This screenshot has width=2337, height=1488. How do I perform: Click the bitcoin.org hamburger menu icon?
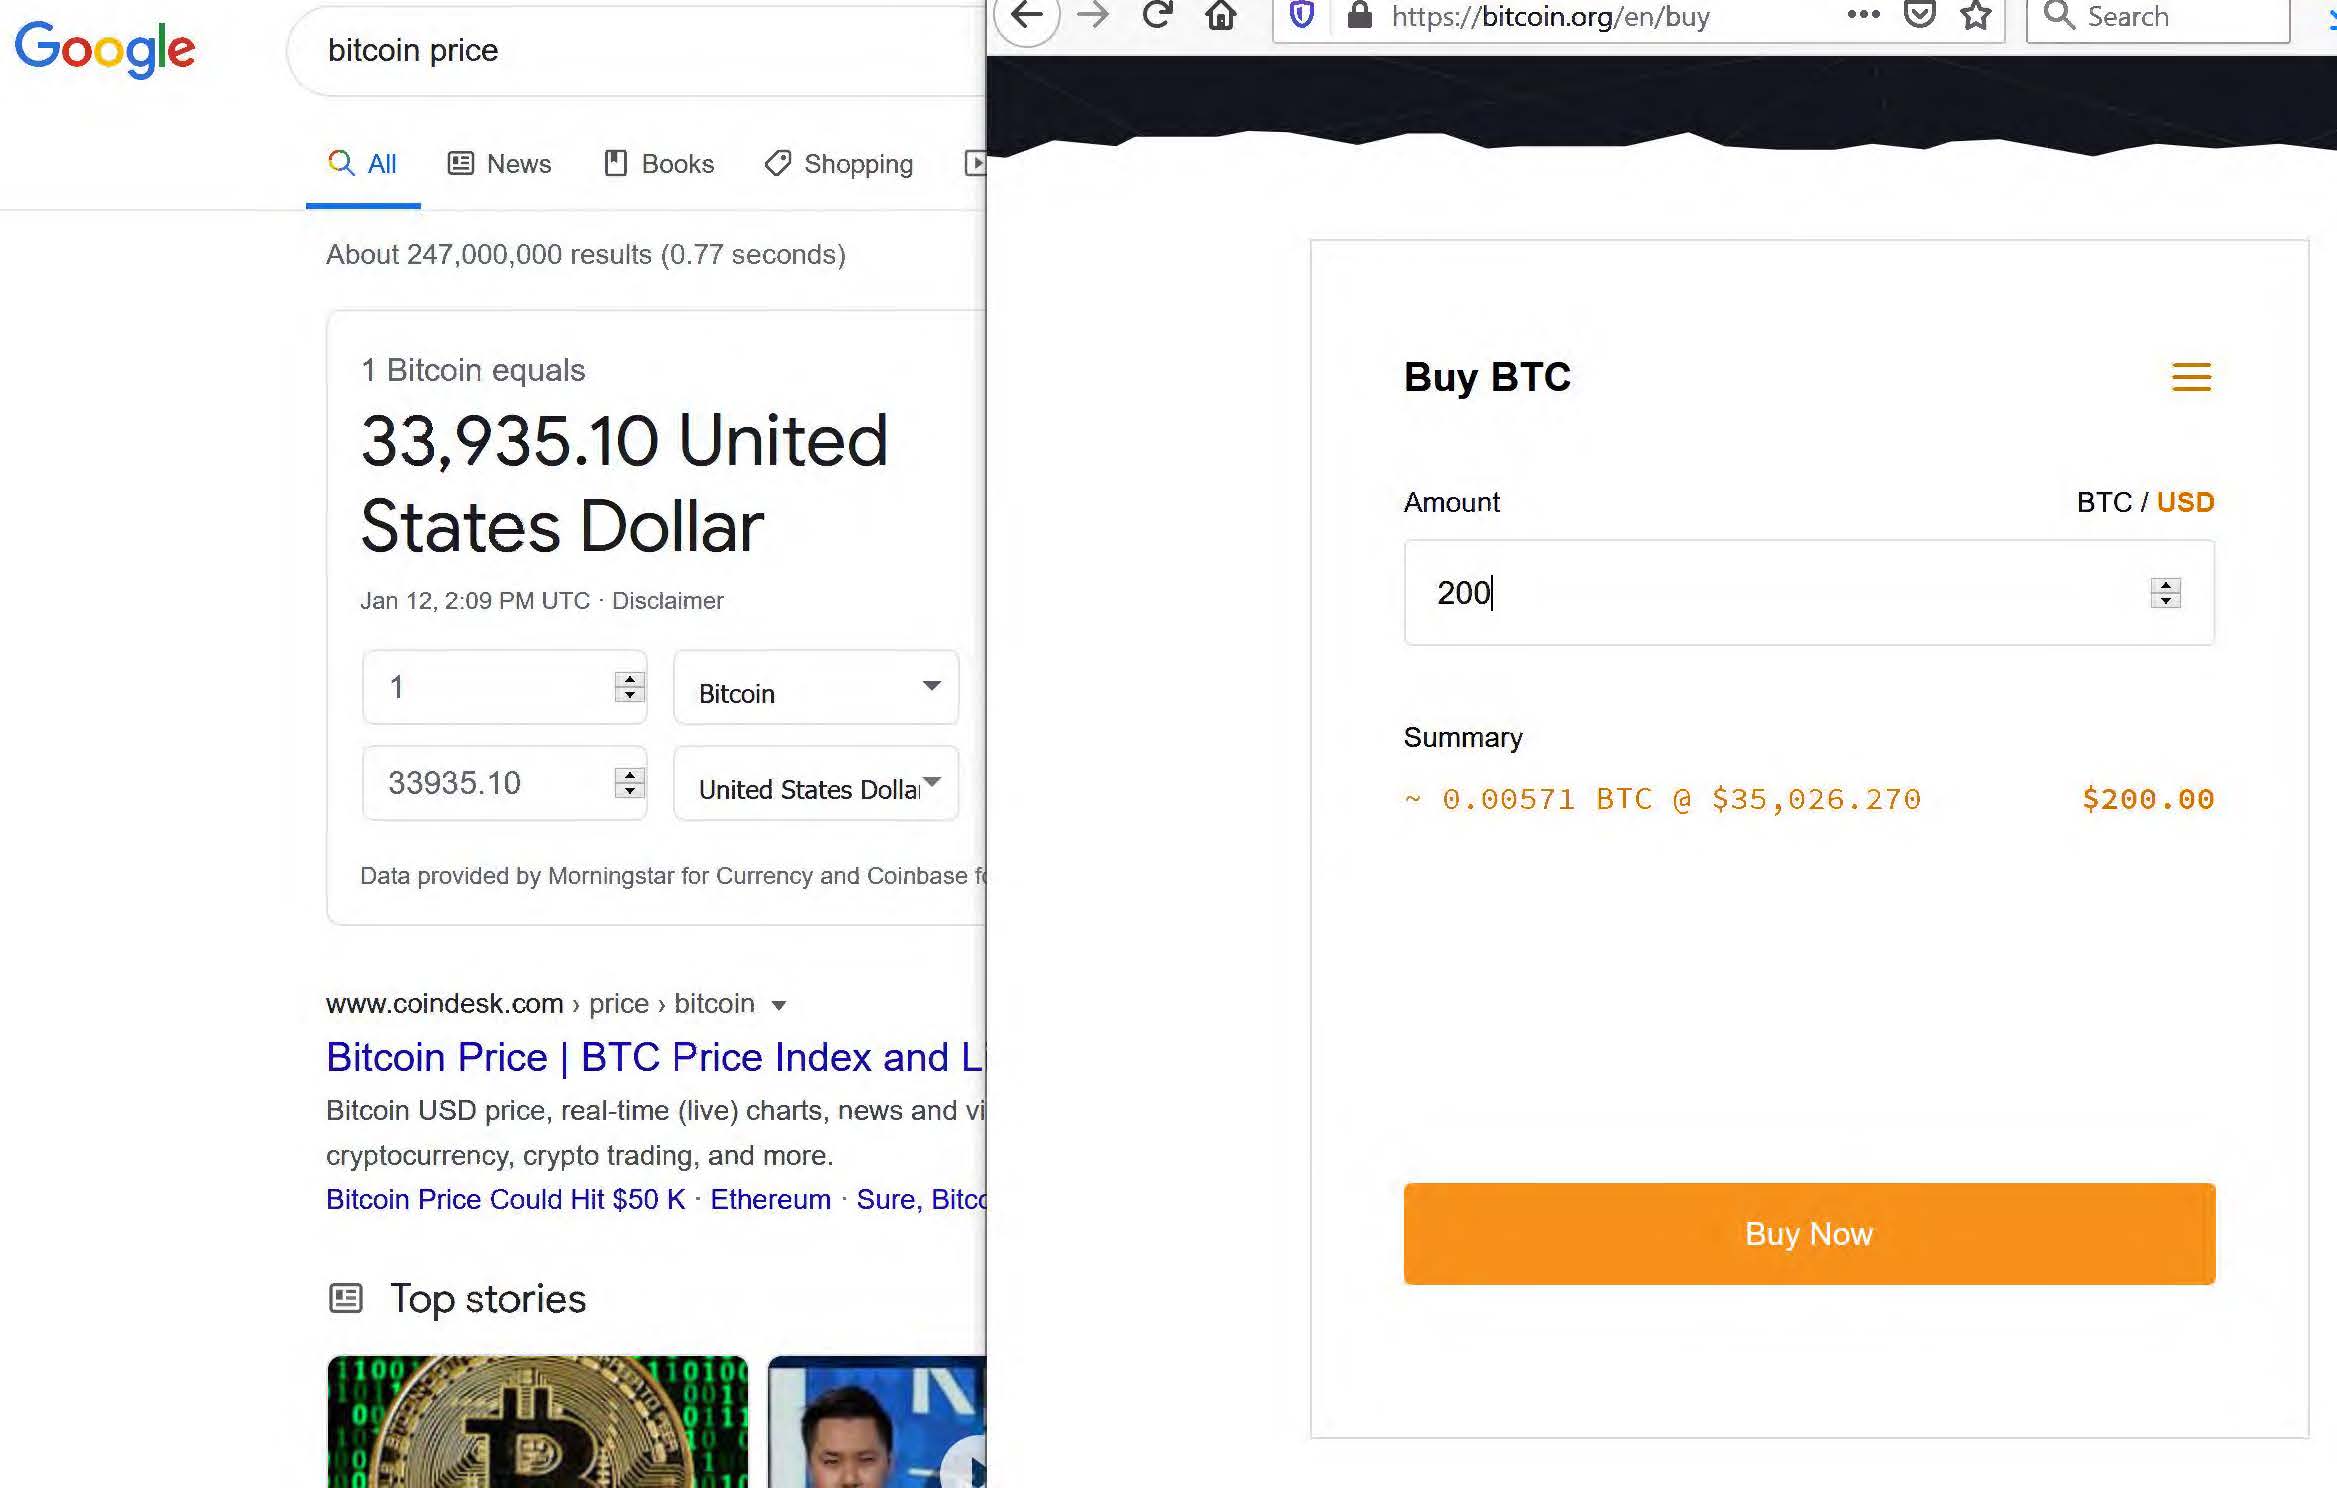pyautogui.click(x=2192, y=376)
